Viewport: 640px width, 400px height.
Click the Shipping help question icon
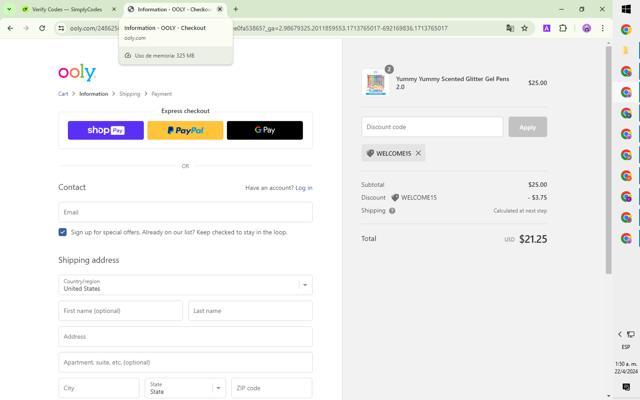[x=392, y=211]
